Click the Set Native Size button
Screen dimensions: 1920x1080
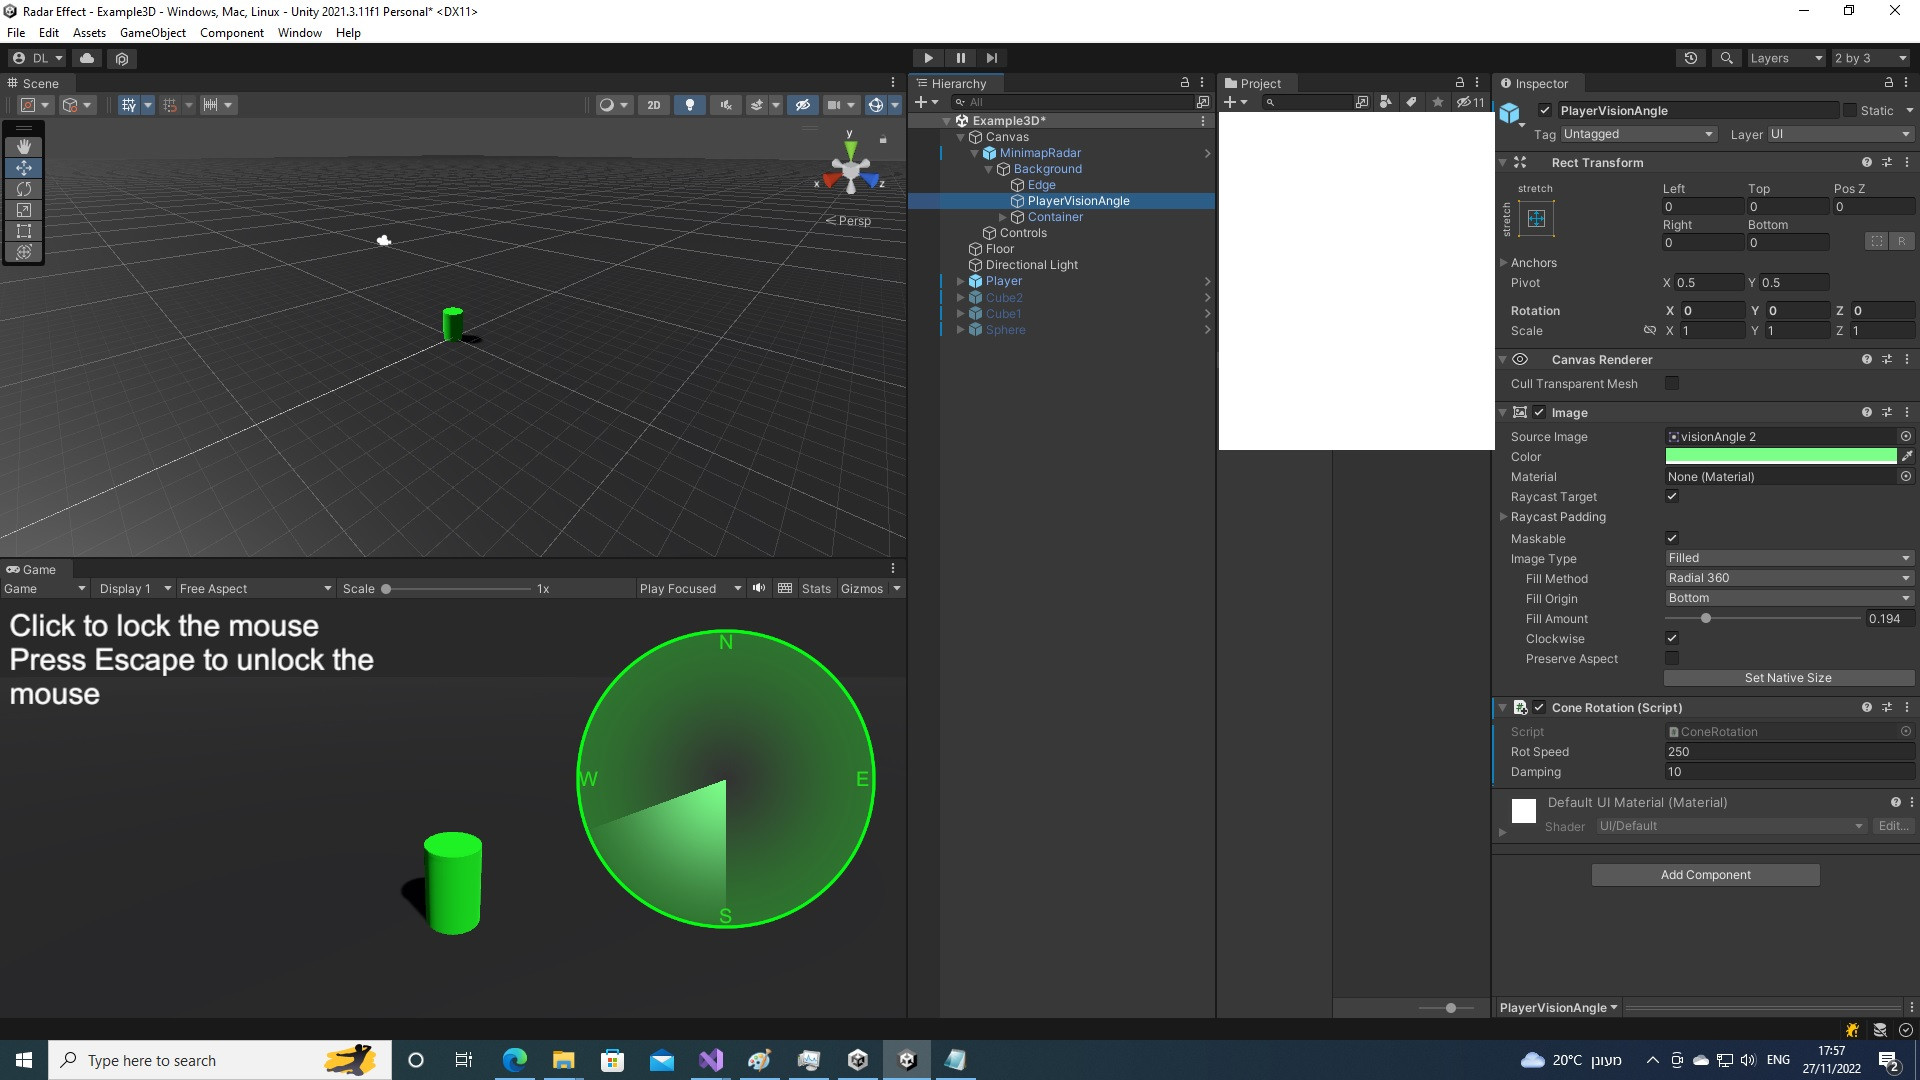pyautogui.click(x=1788, y=678)
